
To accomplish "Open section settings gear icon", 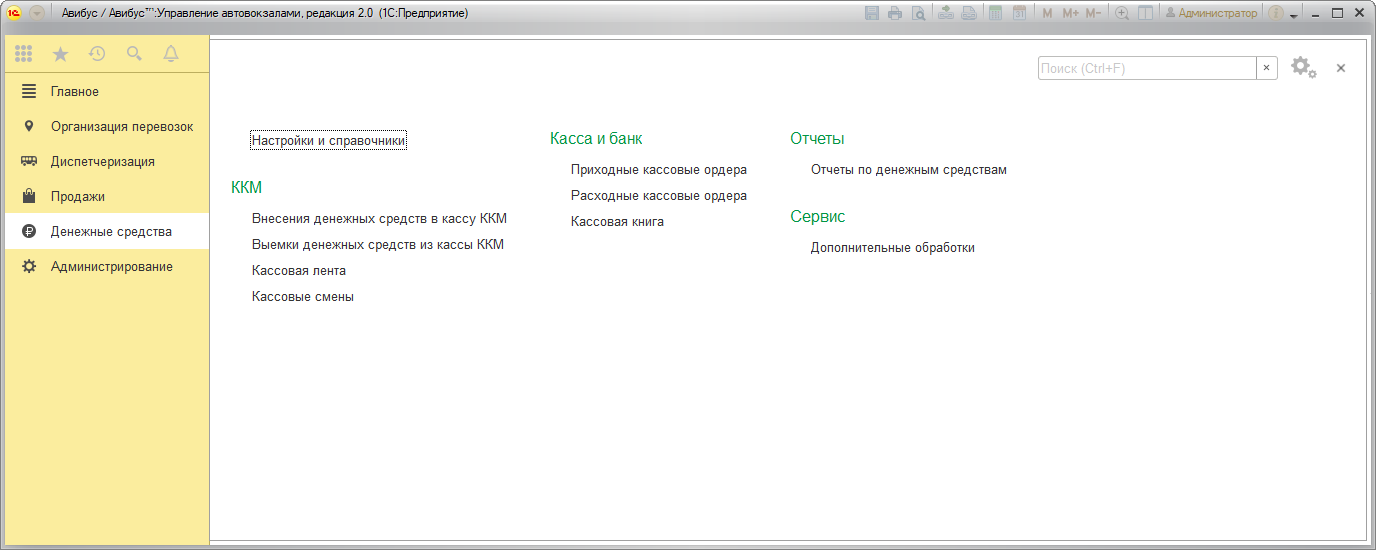I will pos(1302,67).
